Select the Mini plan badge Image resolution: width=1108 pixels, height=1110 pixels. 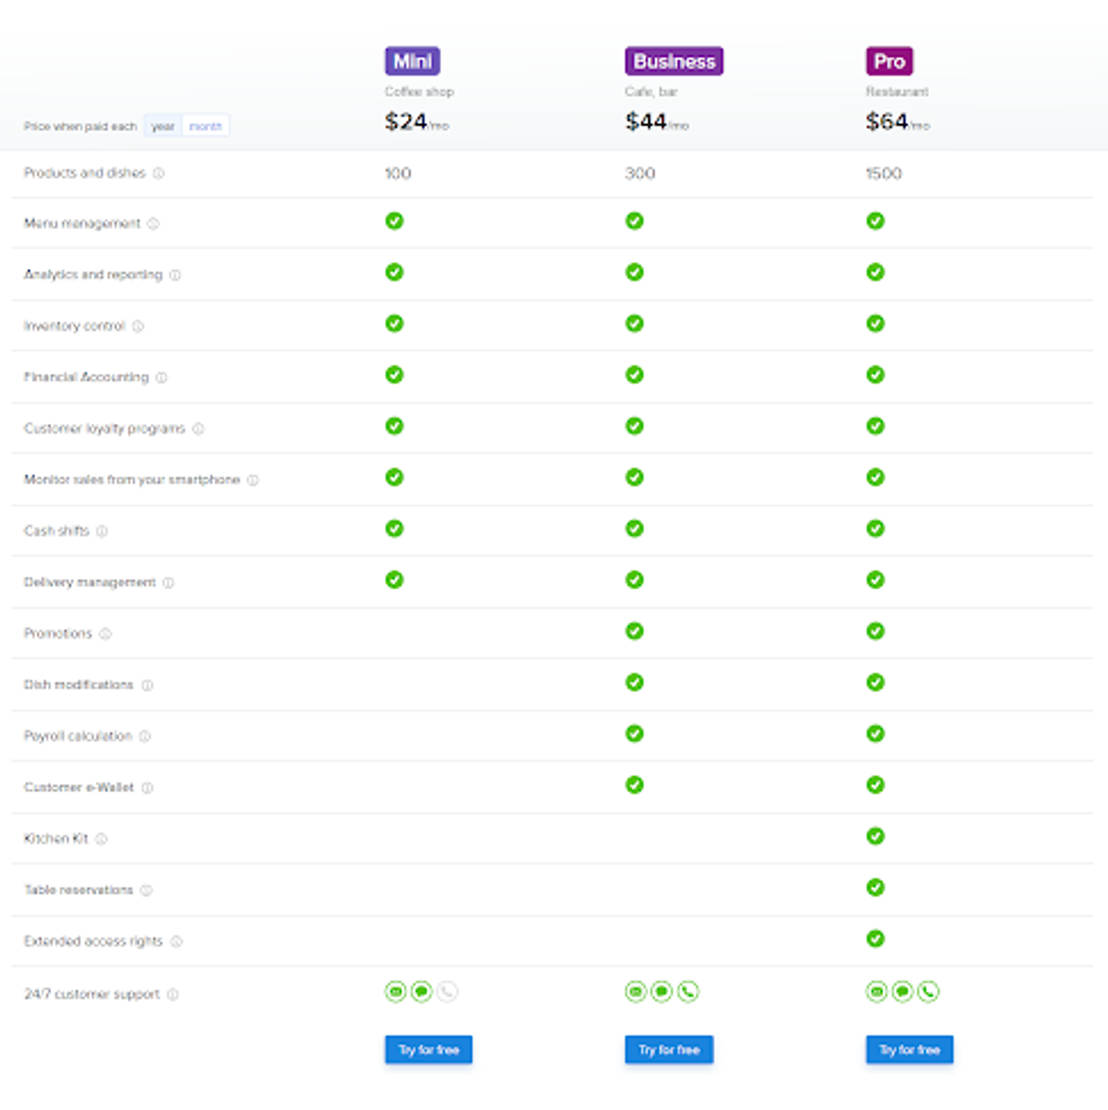click(412, 61)
